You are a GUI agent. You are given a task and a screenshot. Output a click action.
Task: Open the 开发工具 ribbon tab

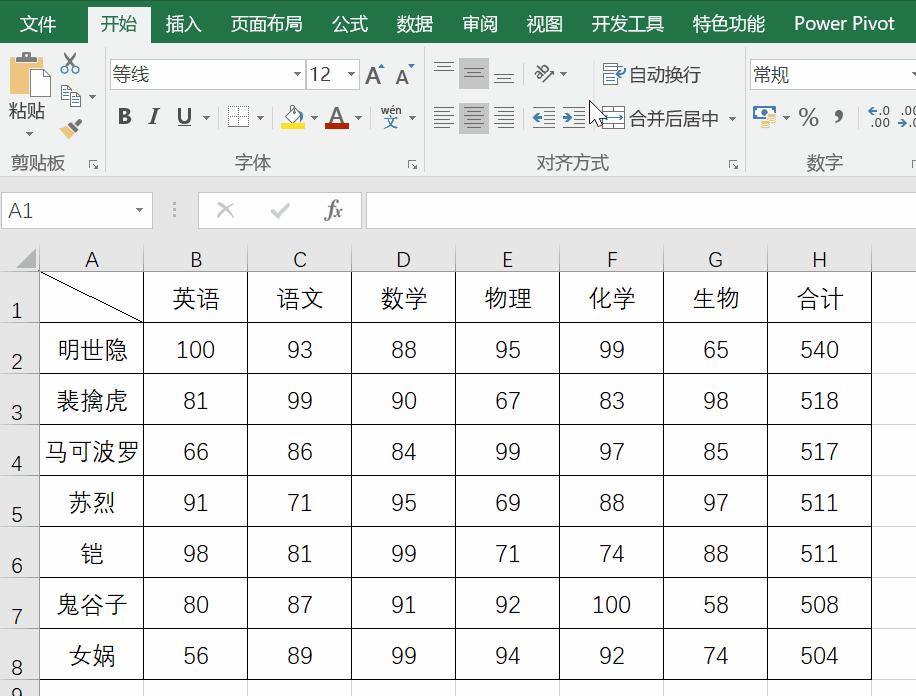[627, 23]
